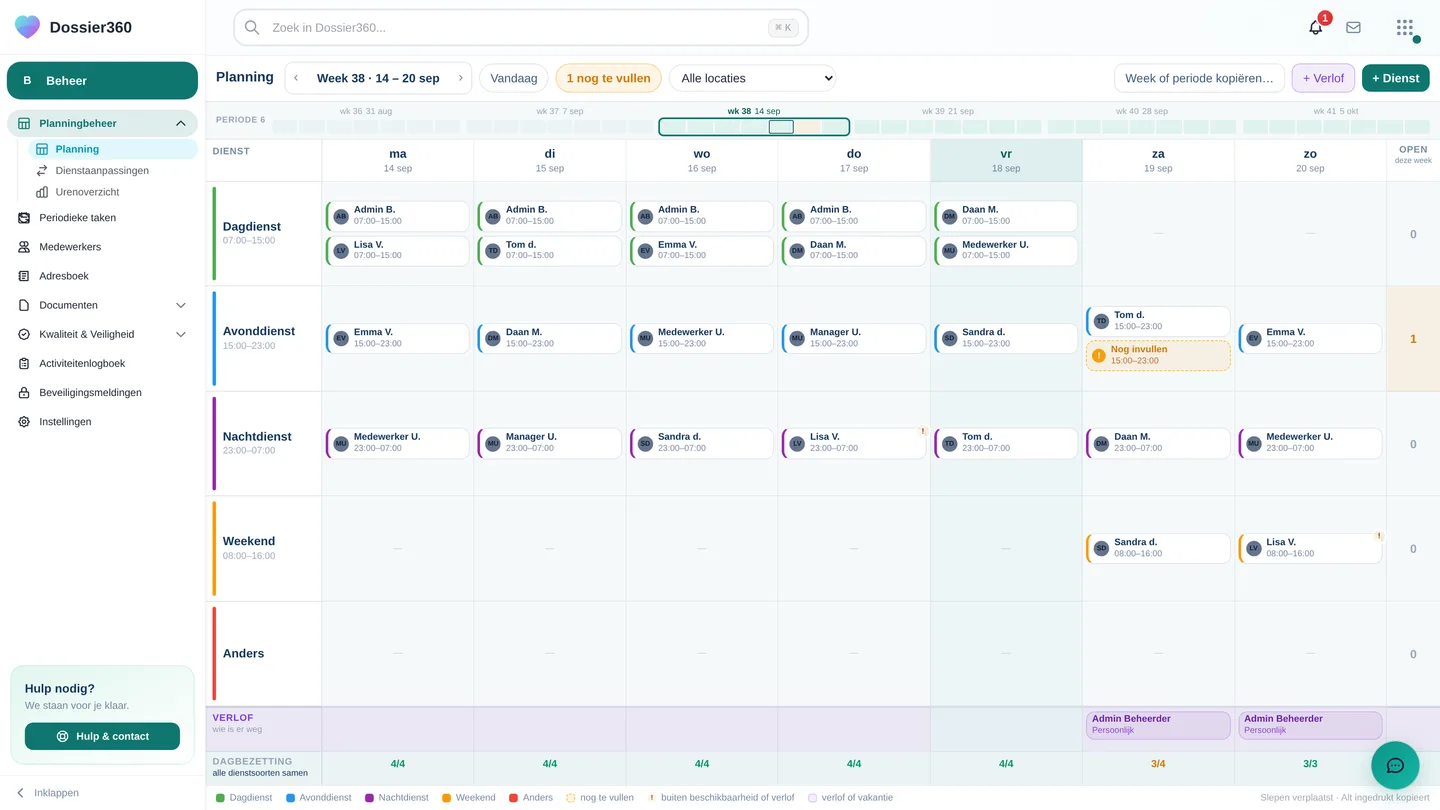The image size is (1440, 810).
Task: Click the Instellingen gear icon
Action: [24, 422]
